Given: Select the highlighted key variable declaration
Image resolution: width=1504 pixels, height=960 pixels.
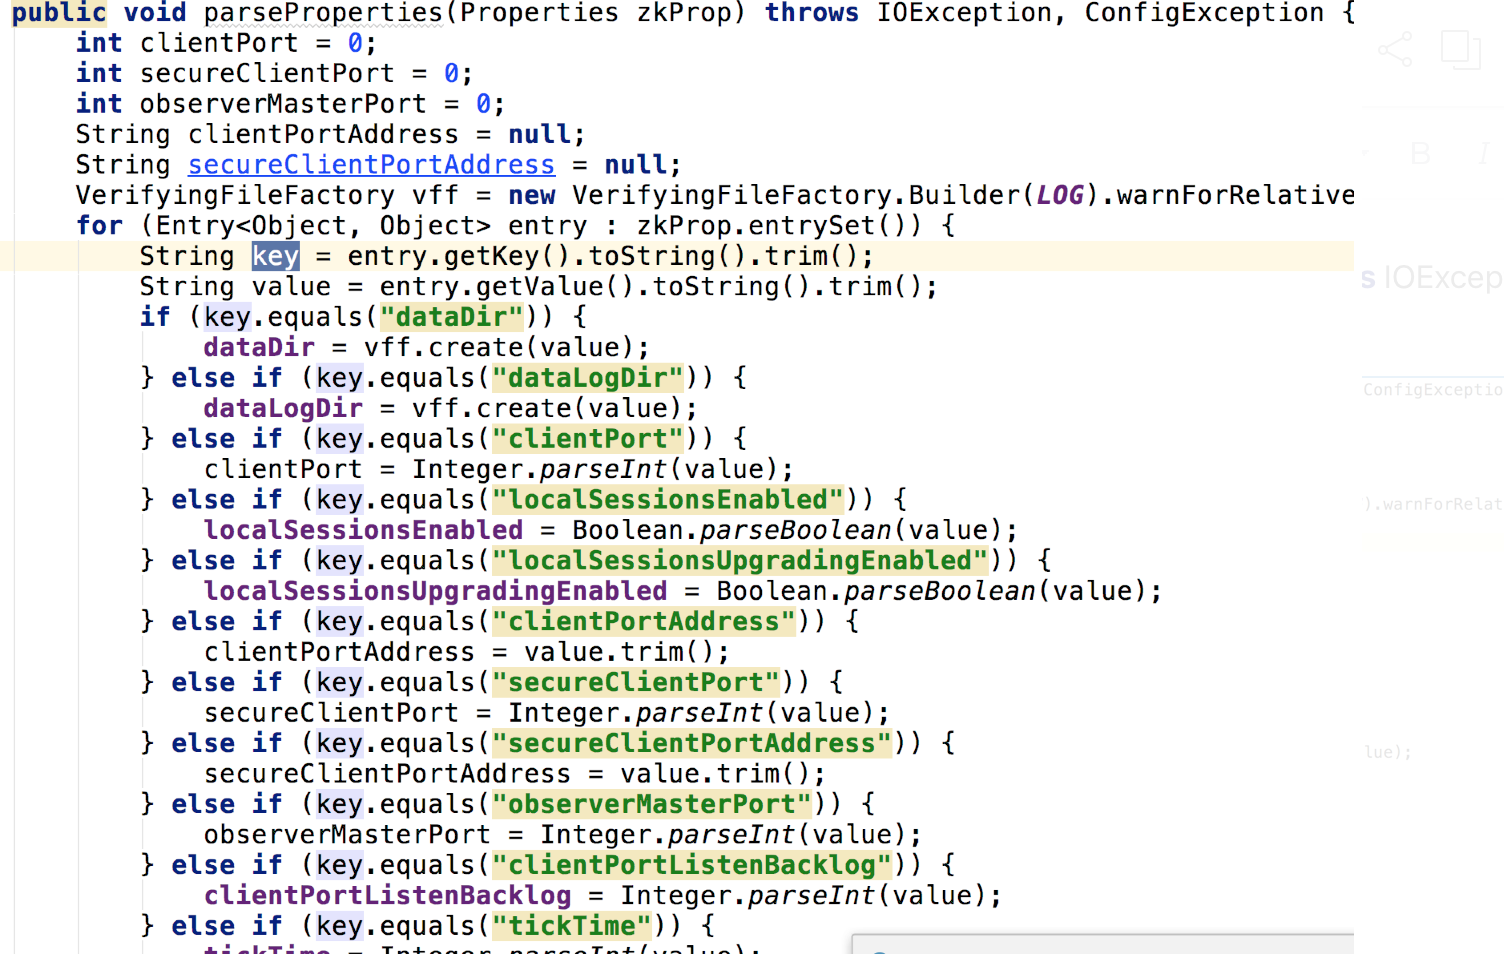Looking at the screenshot, I should [275, 256].
